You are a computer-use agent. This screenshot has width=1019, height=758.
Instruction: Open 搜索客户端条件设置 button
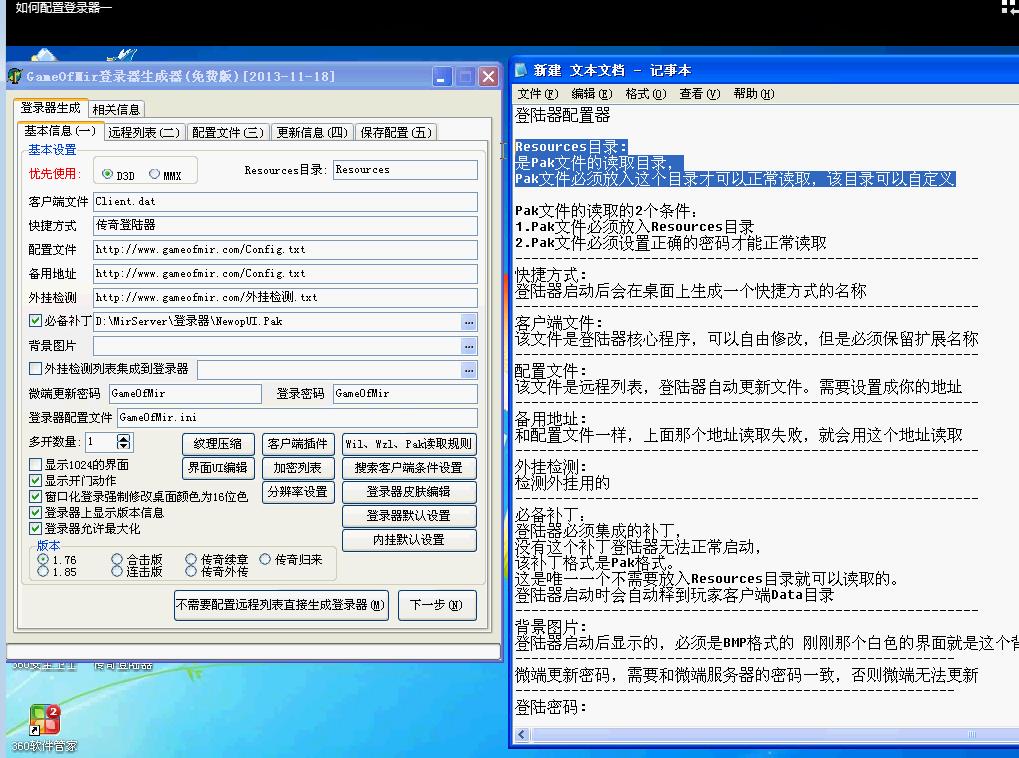click(409, 468)
